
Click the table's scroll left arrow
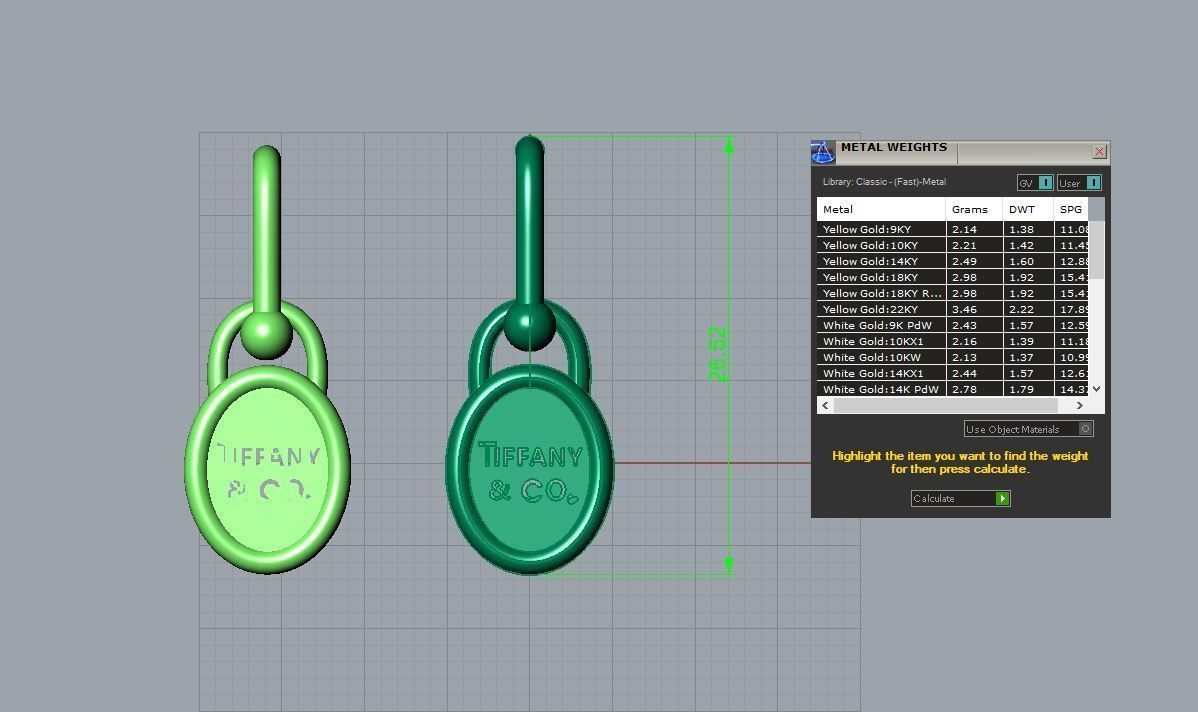pyautogui.click(x=824, y=406)
